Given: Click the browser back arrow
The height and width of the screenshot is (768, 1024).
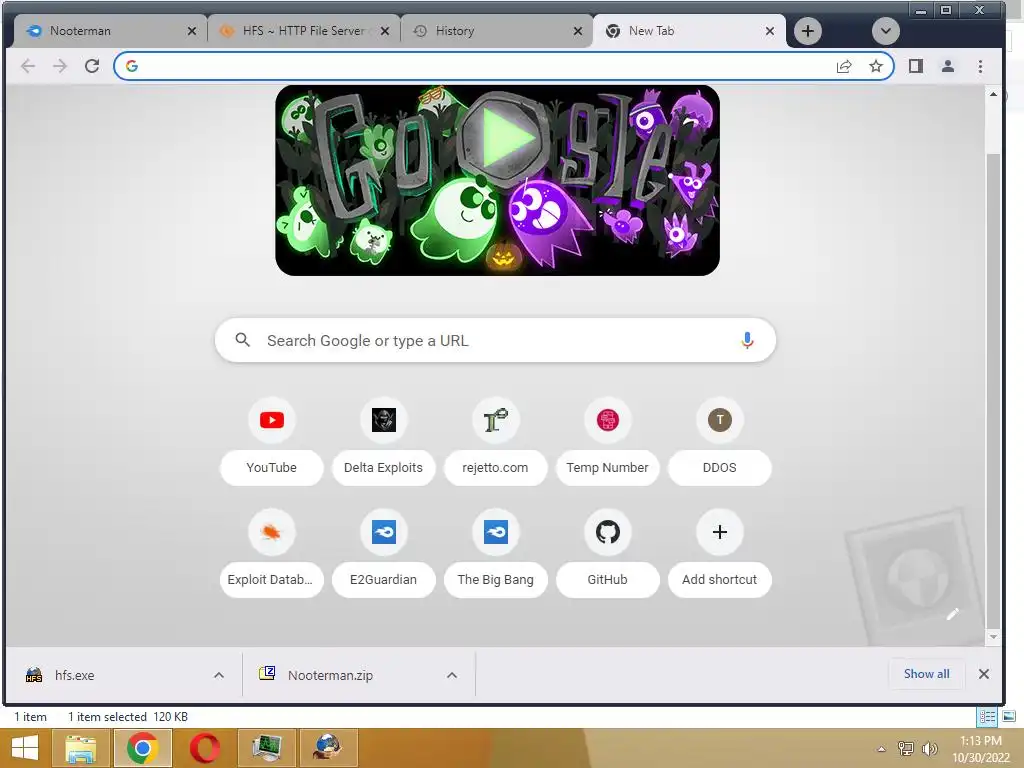Looking at the screenshot, I should [27, 66].
